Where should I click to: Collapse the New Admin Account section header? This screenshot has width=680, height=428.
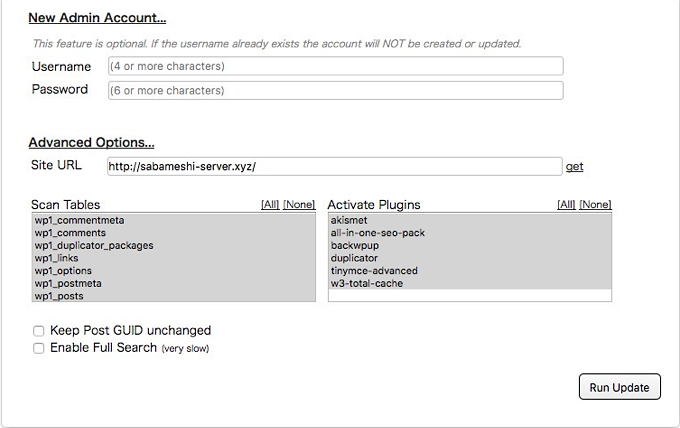97,18
